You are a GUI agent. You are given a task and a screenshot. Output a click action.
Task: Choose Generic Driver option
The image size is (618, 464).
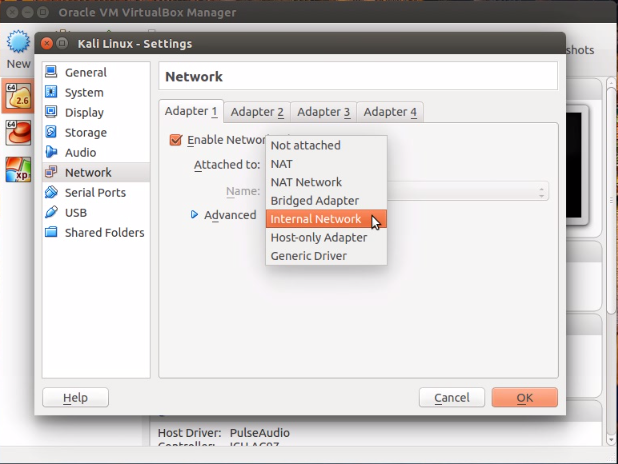326,256
